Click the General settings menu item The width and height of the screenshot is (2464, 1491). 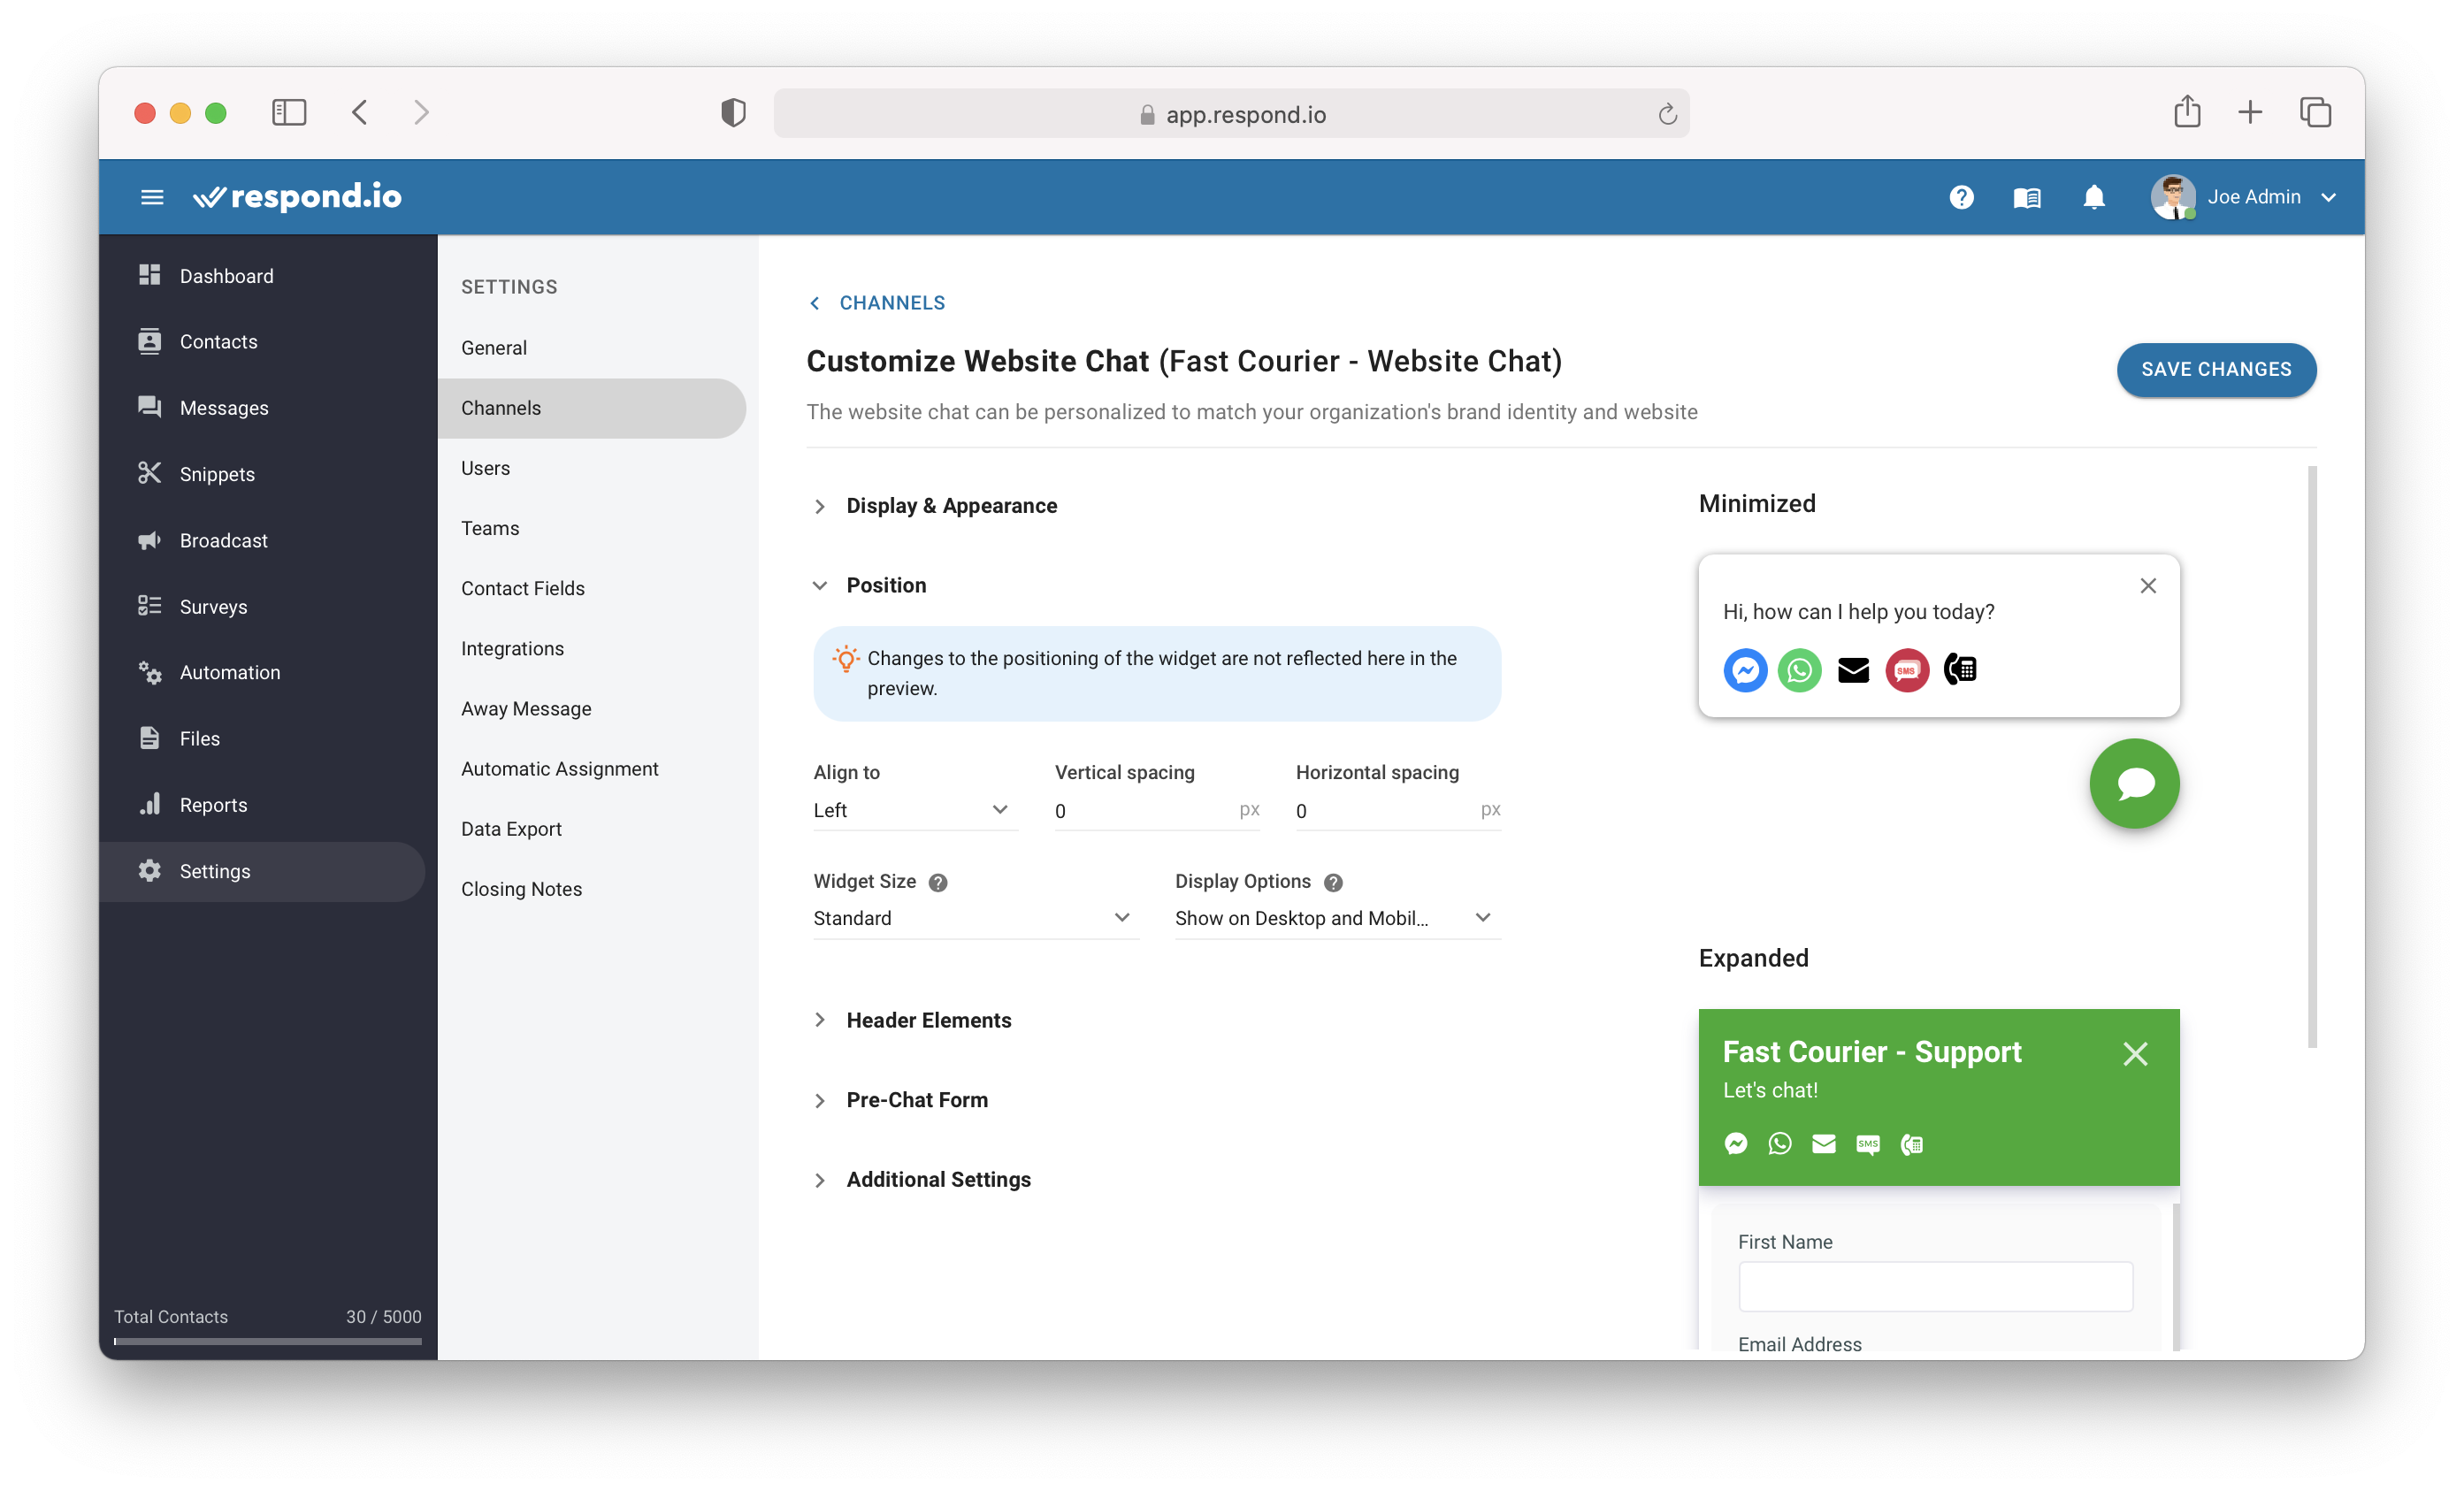click(493, 347)
